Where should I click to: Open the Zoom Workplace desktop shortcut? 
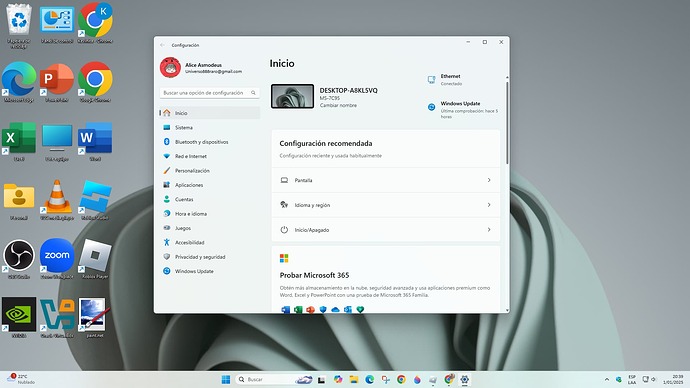(57, 259)
